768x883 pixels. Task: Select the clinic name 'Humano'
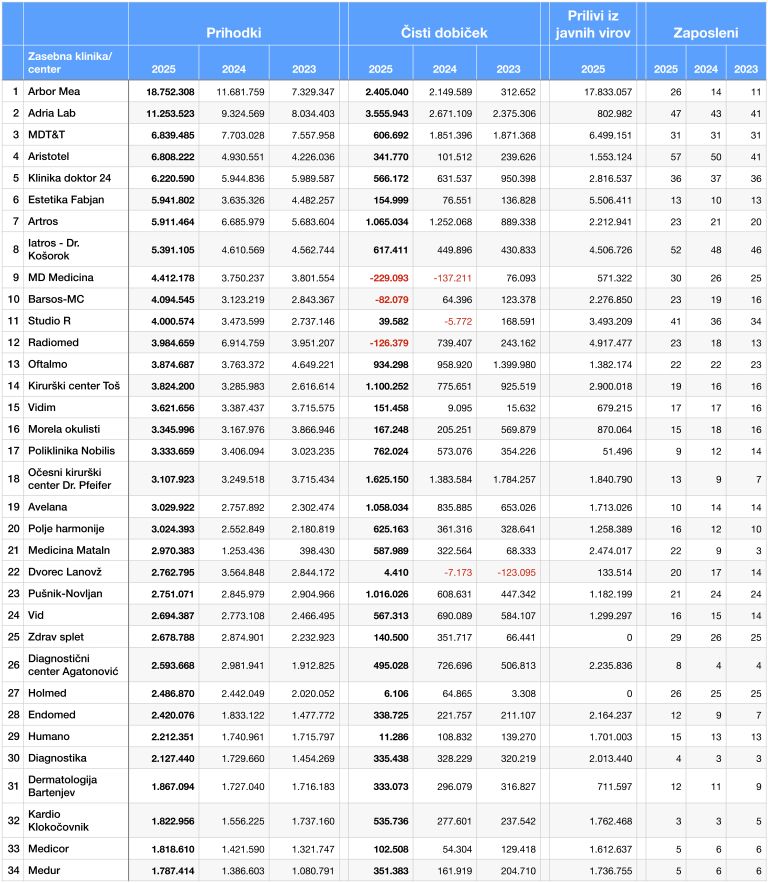pyautogui.click(x=49, y=737)
